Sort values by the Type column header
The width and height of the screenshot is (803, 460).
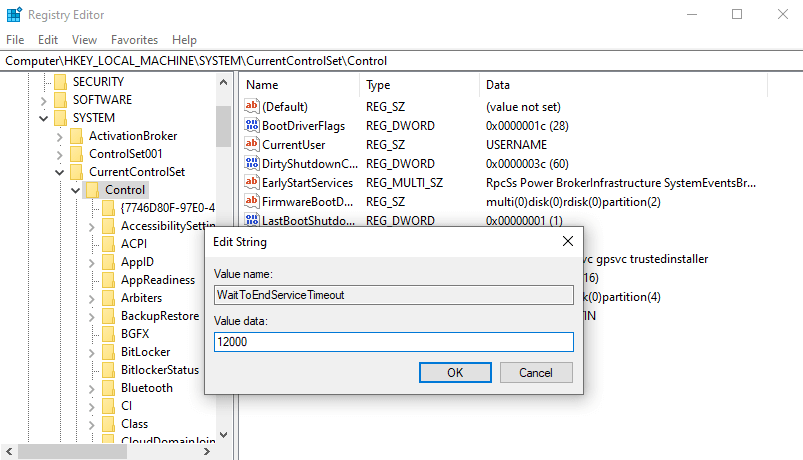click(x=419, y=85)
